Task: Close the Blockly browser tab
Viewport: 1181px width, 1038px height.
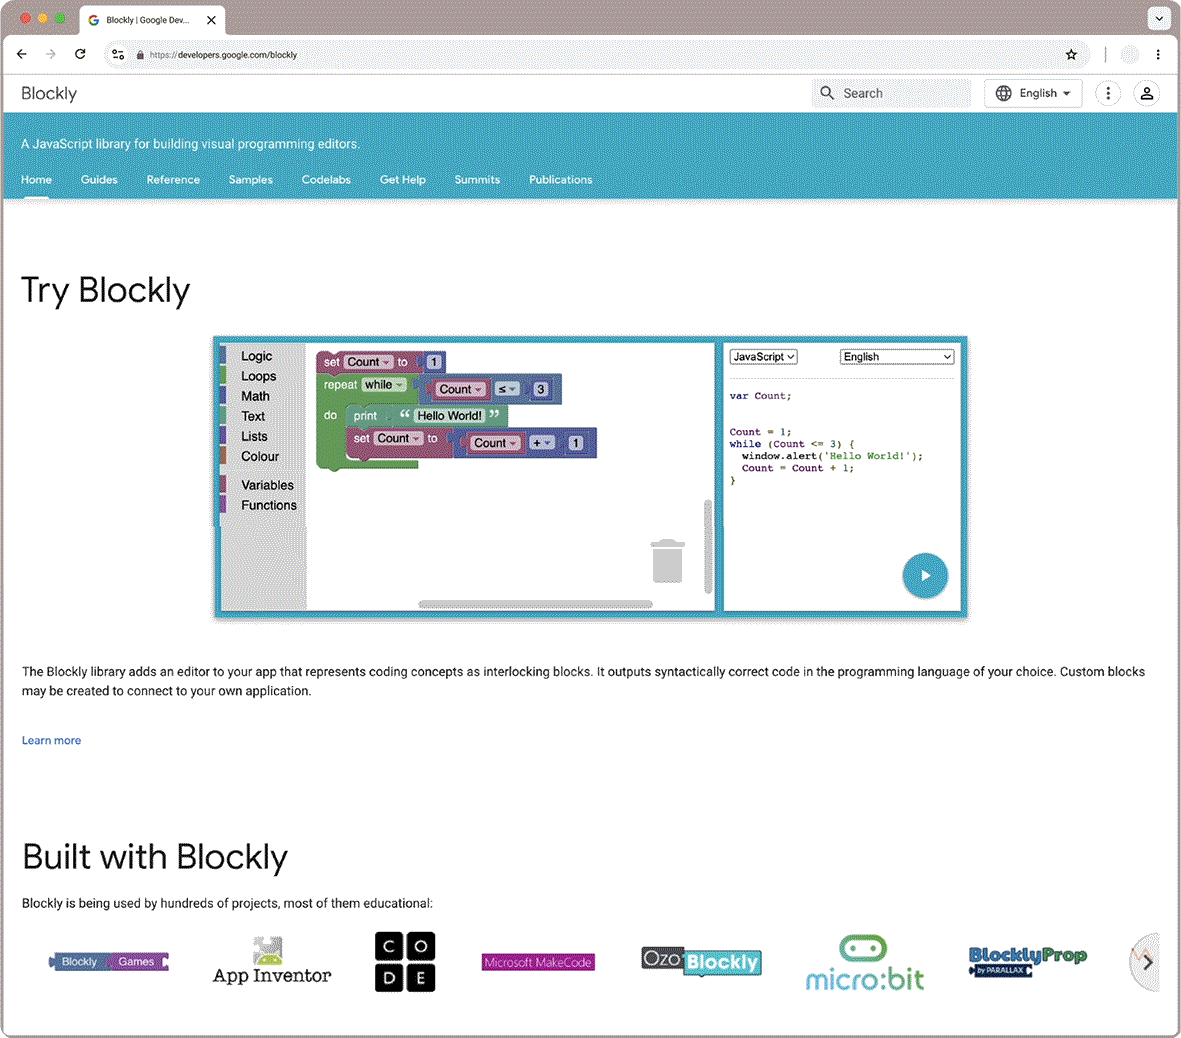Action: (211, 20)
